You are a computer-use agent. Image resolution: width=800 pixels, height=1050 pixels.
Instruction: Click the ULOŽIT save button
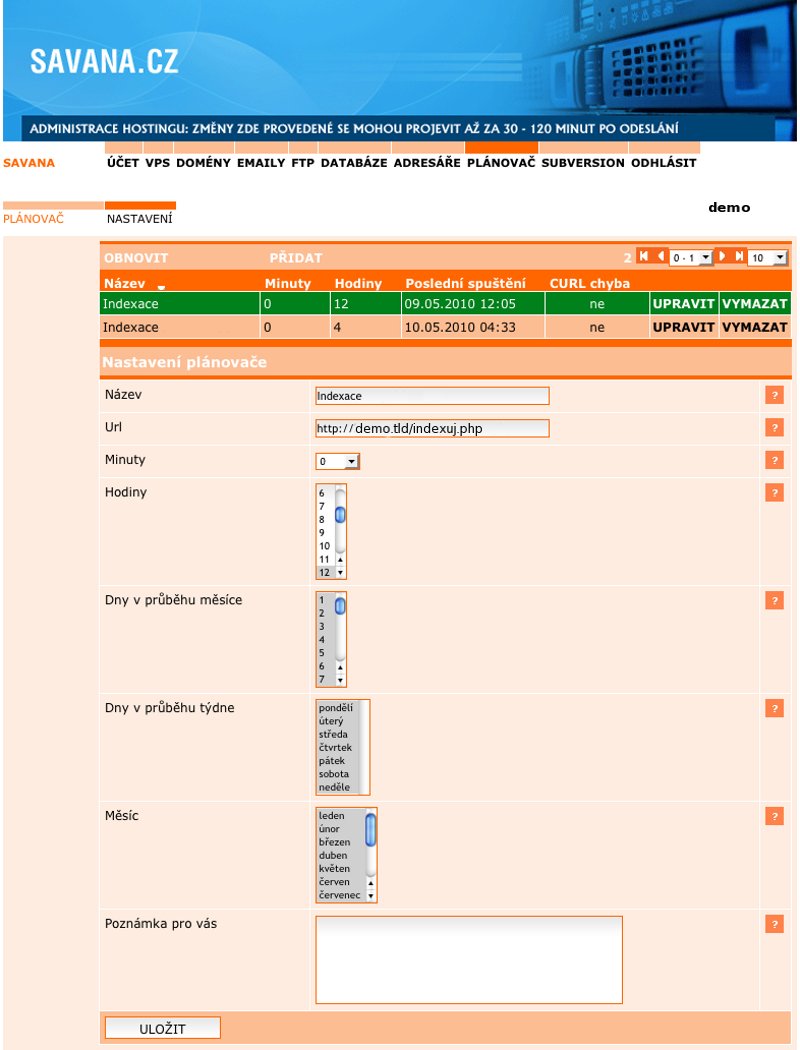pyautogui.click(x=163, y=1029)
